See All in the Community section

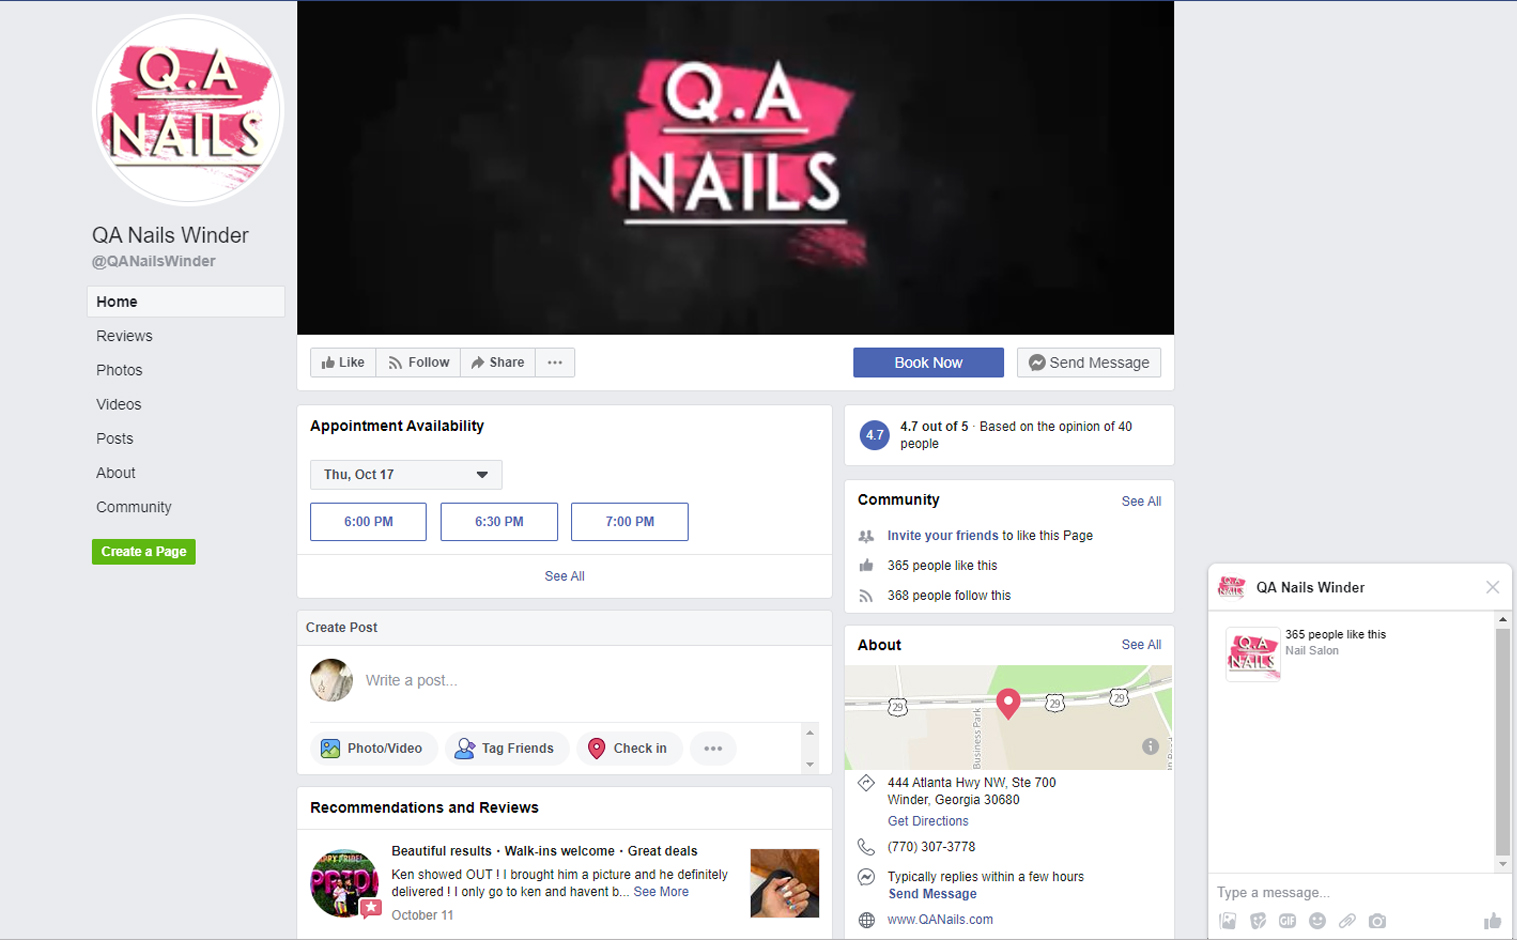click(1141, 501)
